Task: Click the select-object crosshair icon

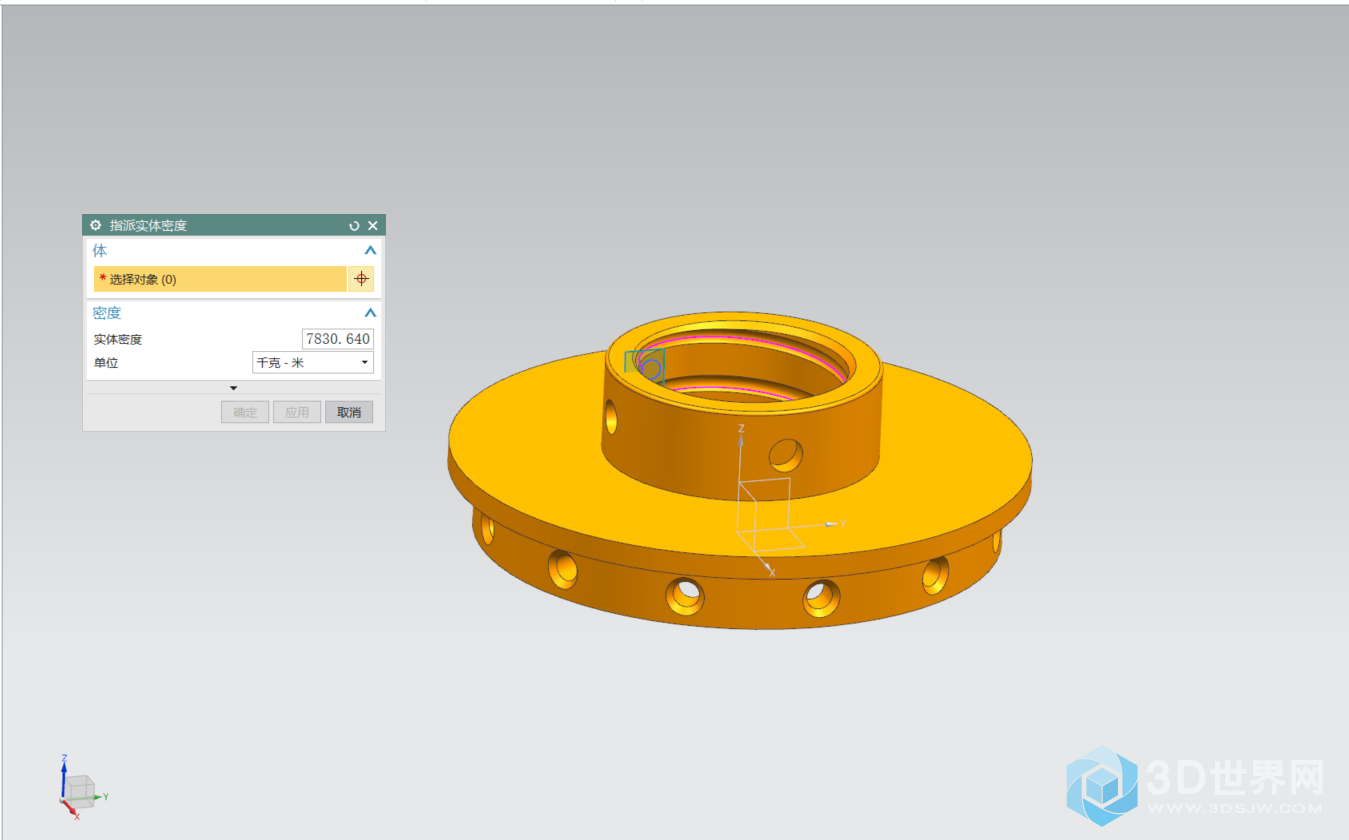Action: pyautogui.click(x=361, y=279)
